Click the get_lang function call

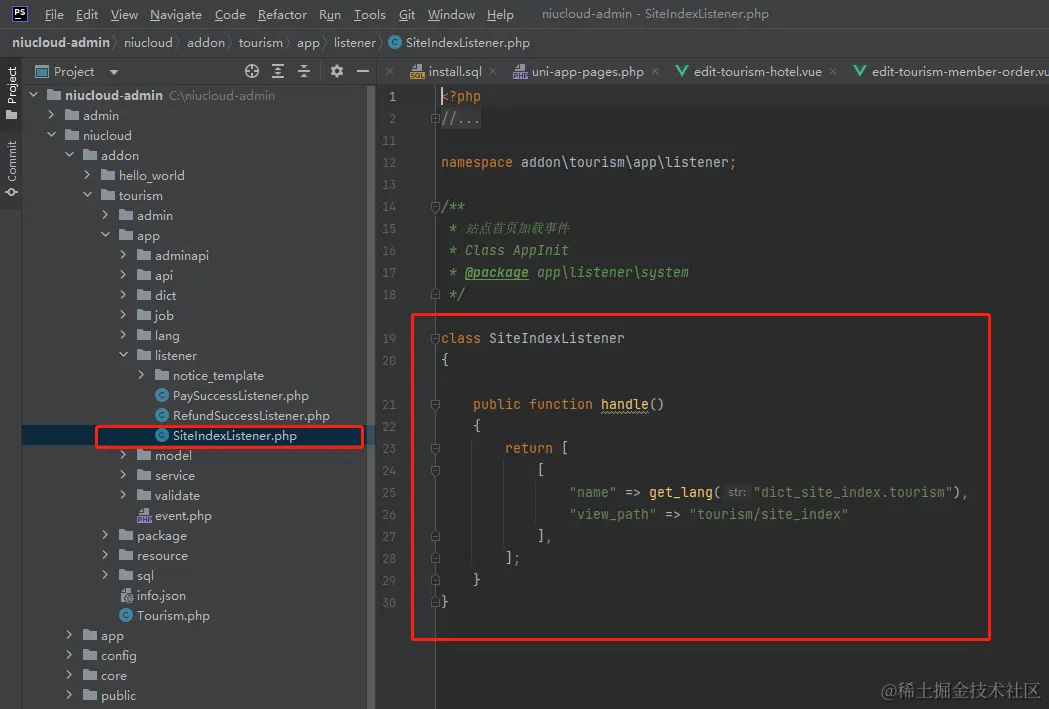pos(680,492)
